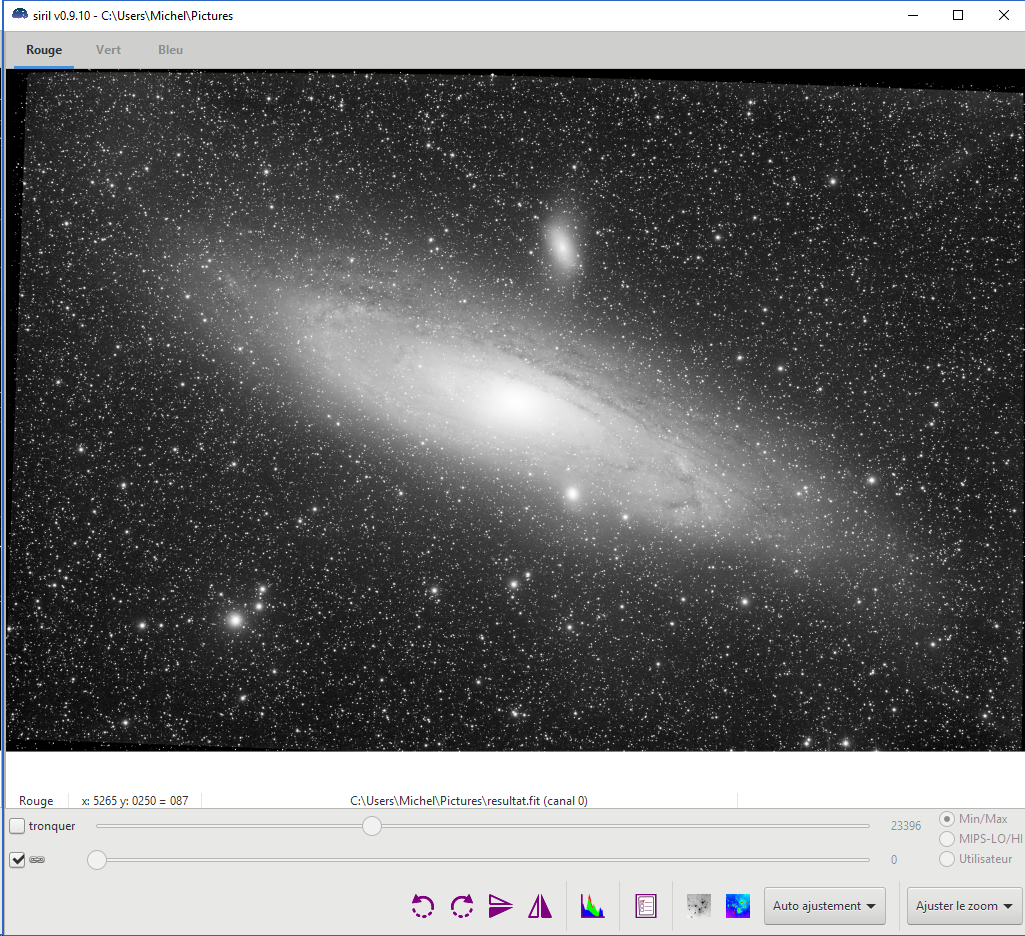Click the Siril app logo in title bar
The width and height of the screenshot is (1025, 936).
[20, 14]
